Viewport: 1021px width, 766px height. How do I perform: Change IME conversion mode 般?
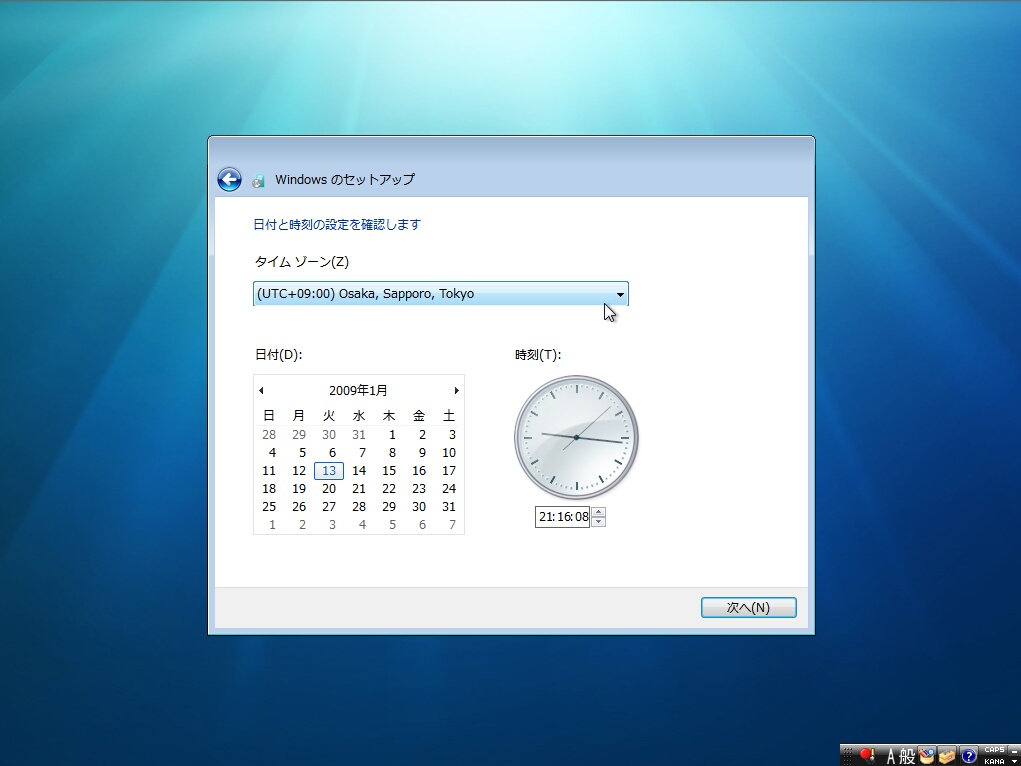pyautogui.click(x=908, y=756)
